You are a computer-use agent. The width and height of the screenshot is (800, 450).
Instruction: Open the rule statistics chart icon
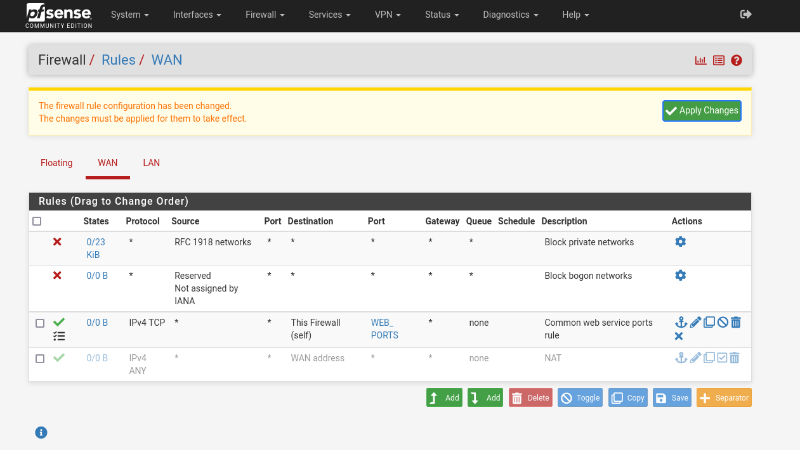701,60
